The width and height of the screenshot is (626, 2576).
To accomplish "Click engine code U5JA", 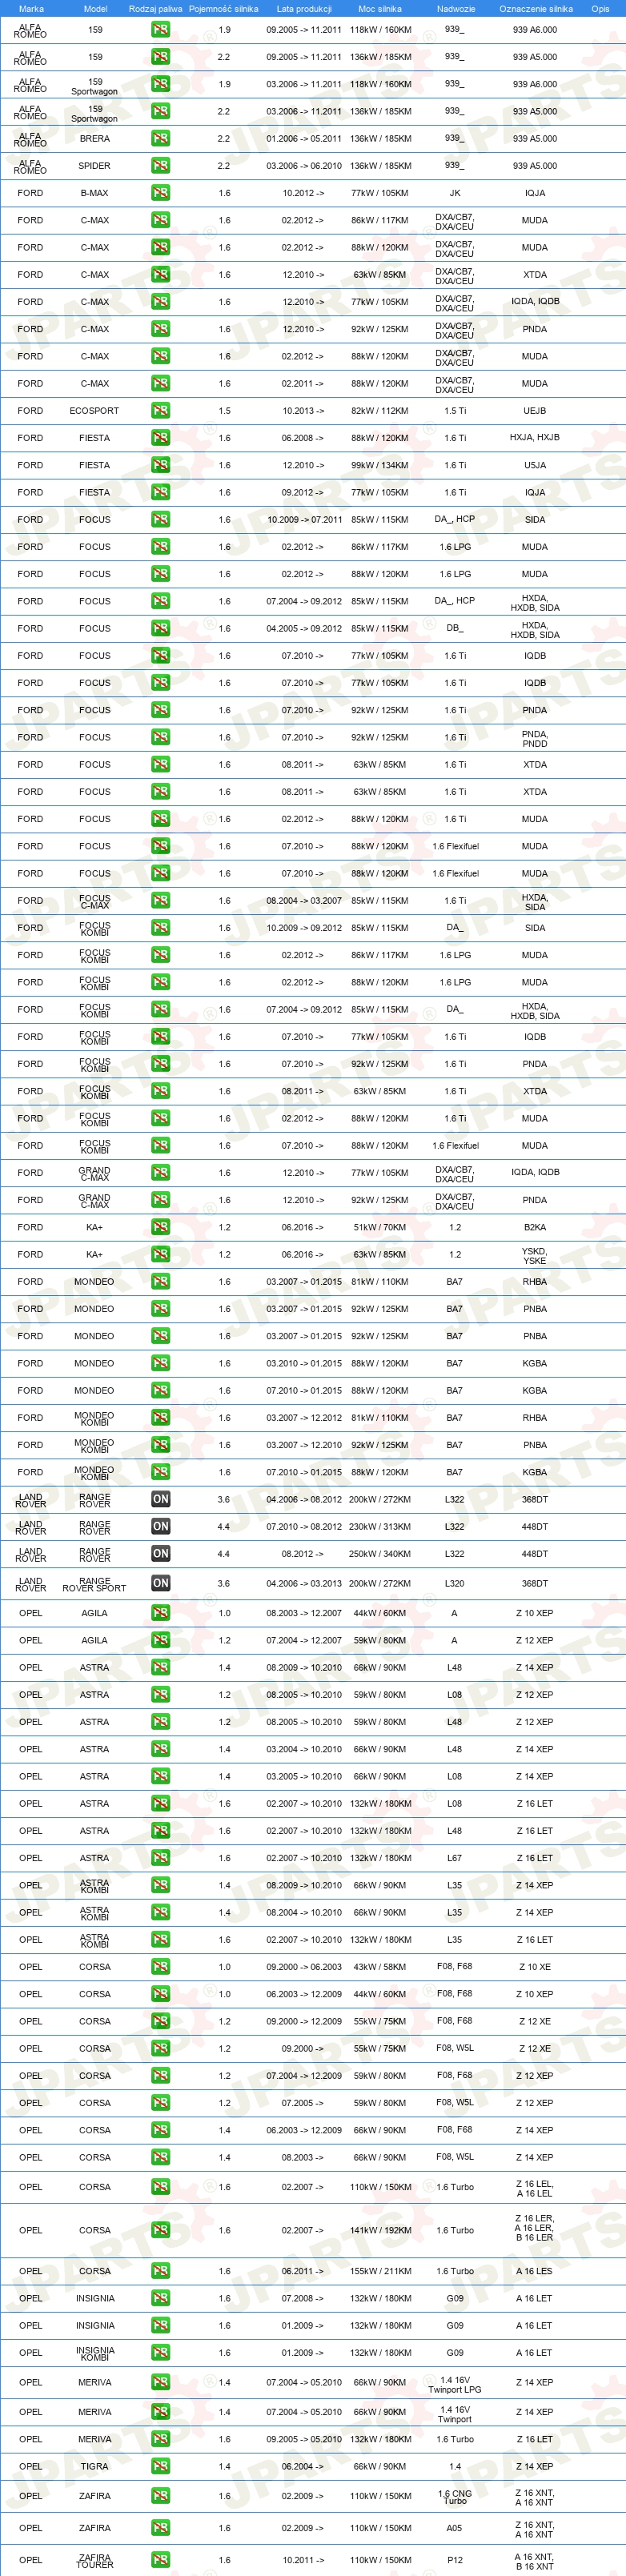I will point(535,465).
